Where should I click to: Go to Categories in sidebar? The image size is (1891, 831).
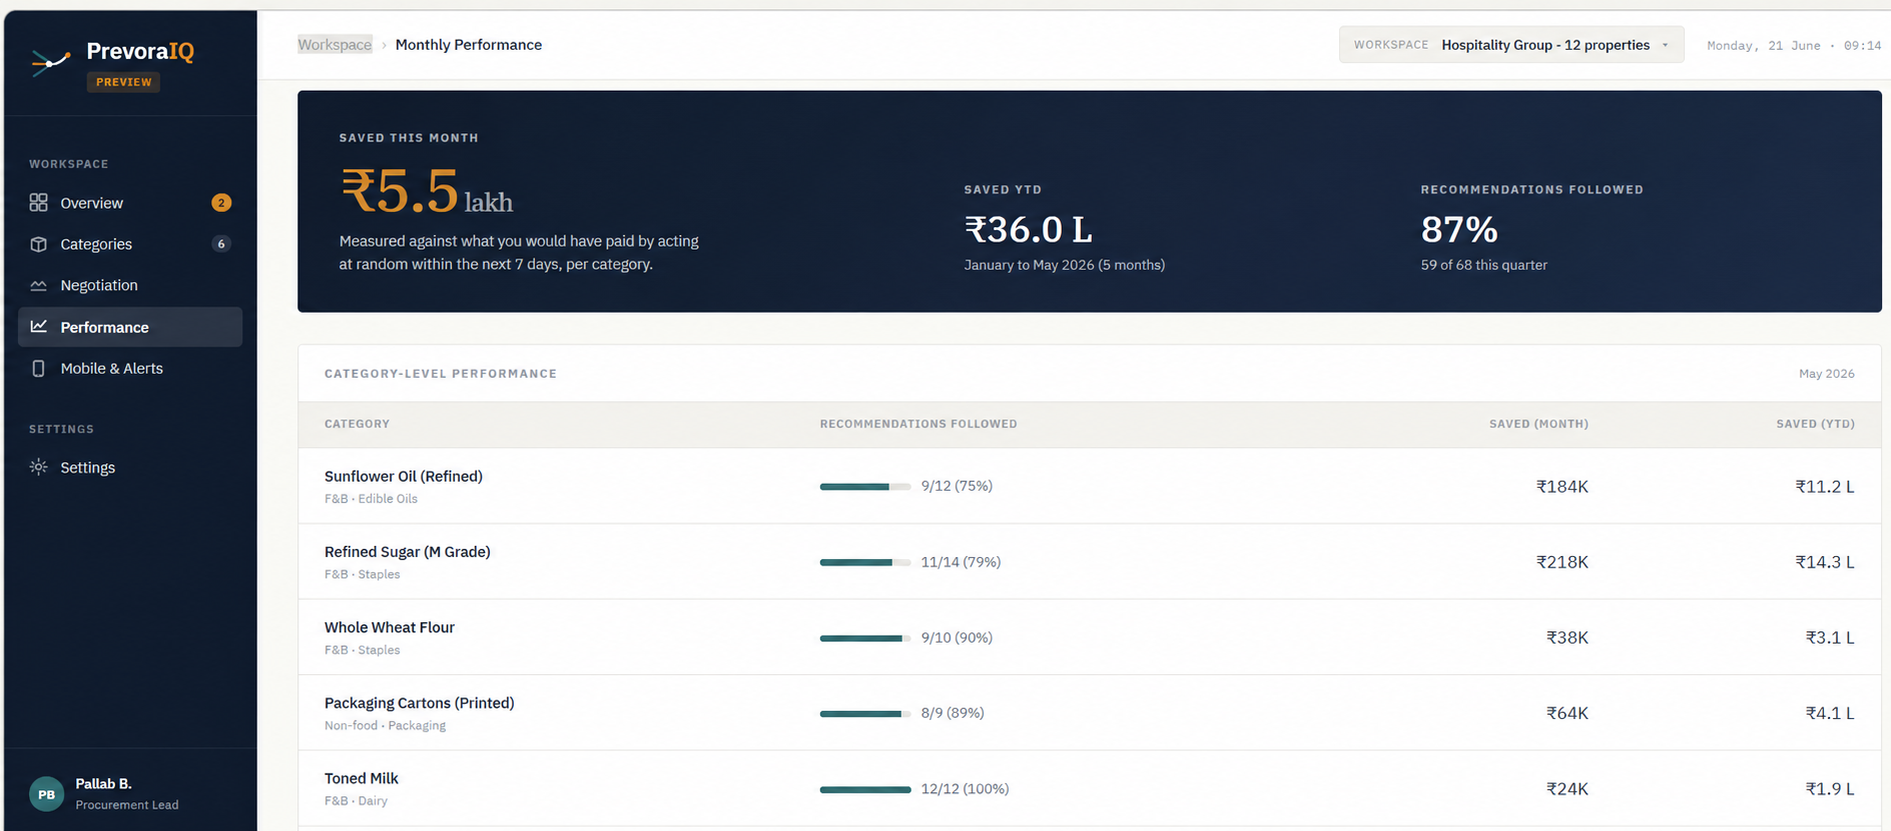(x=130, y=244)
